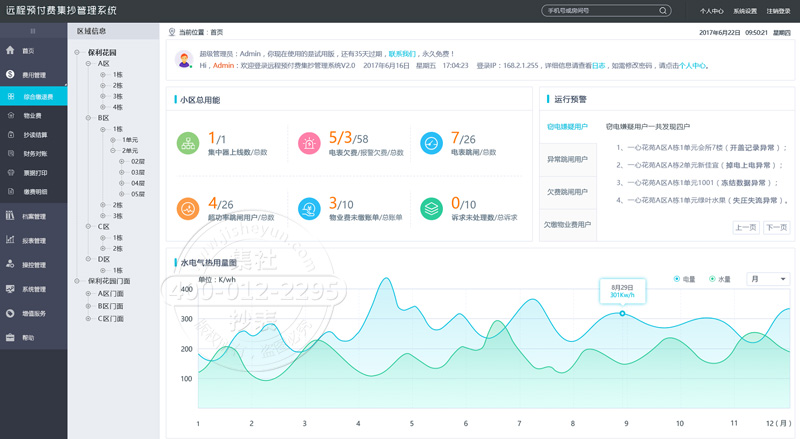
Task: Click the 8月29日 data point on chart
Action: (x=622, y=314)
